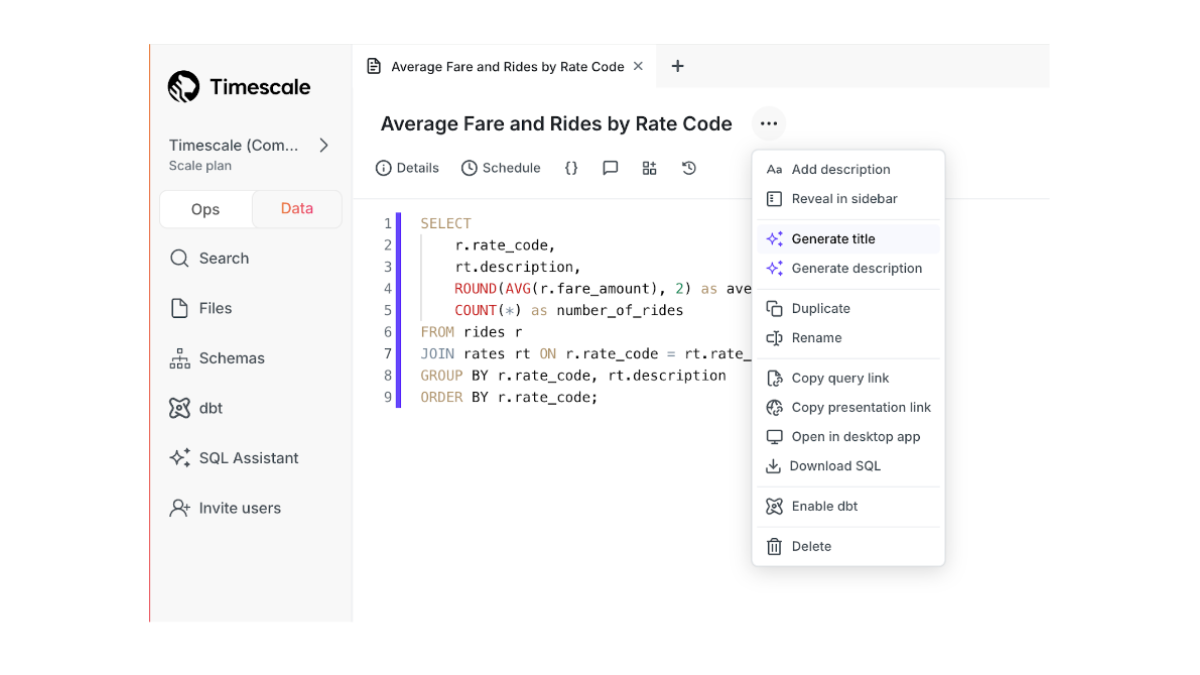Open the comments speech bubble icon
The width and height of the screenshot is (1200, 675).
[x=610, y=168]
